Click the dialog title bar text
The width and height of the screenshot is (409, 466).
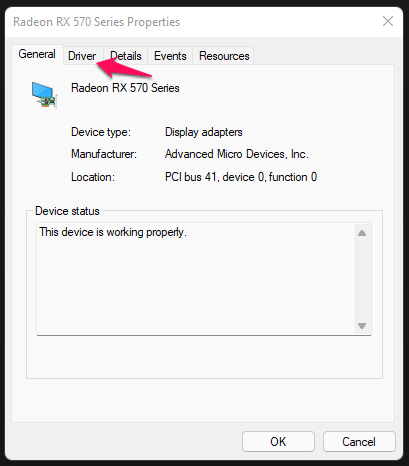click(97, 22)
